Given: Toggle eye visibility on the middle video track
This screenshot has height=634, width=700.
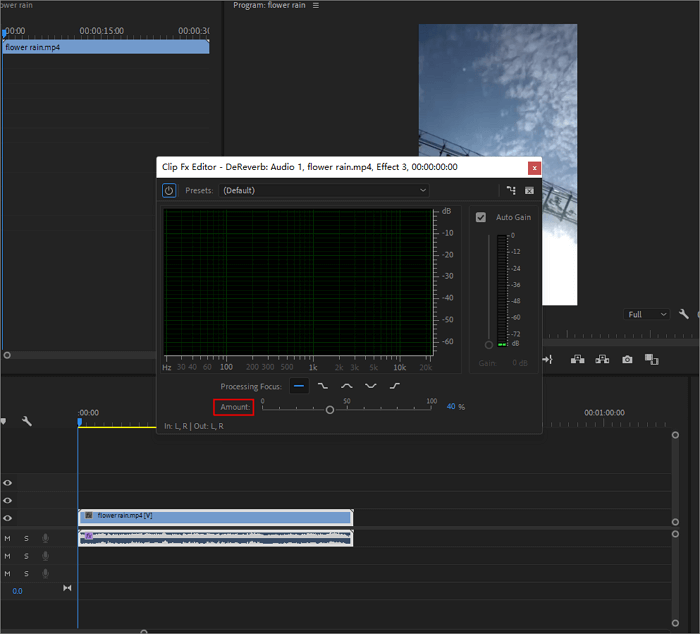Looking at the screenshot, I should (x=8, y=501).
